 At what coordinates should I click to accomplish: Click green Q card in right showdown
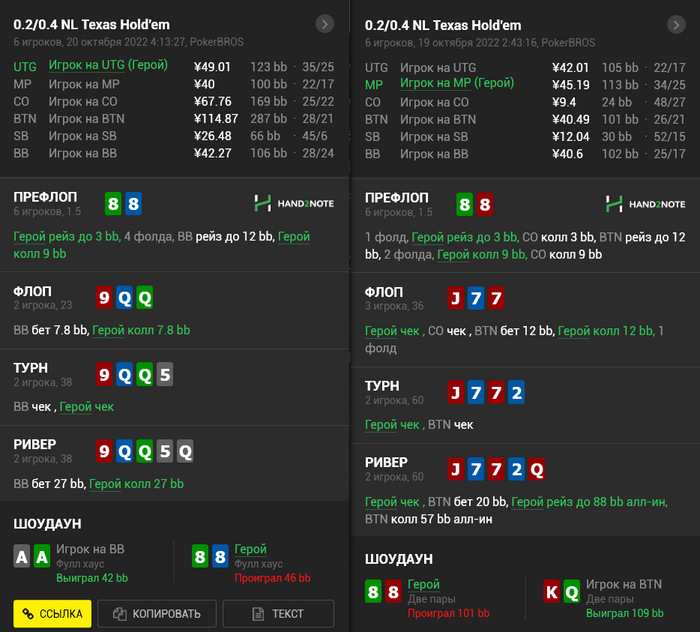[572, 592]
